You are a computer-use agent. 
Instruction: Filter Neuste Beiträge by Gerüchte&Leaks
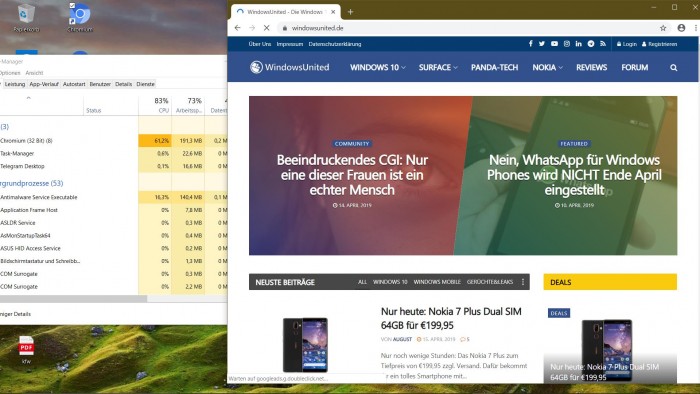tap(490, 282)
